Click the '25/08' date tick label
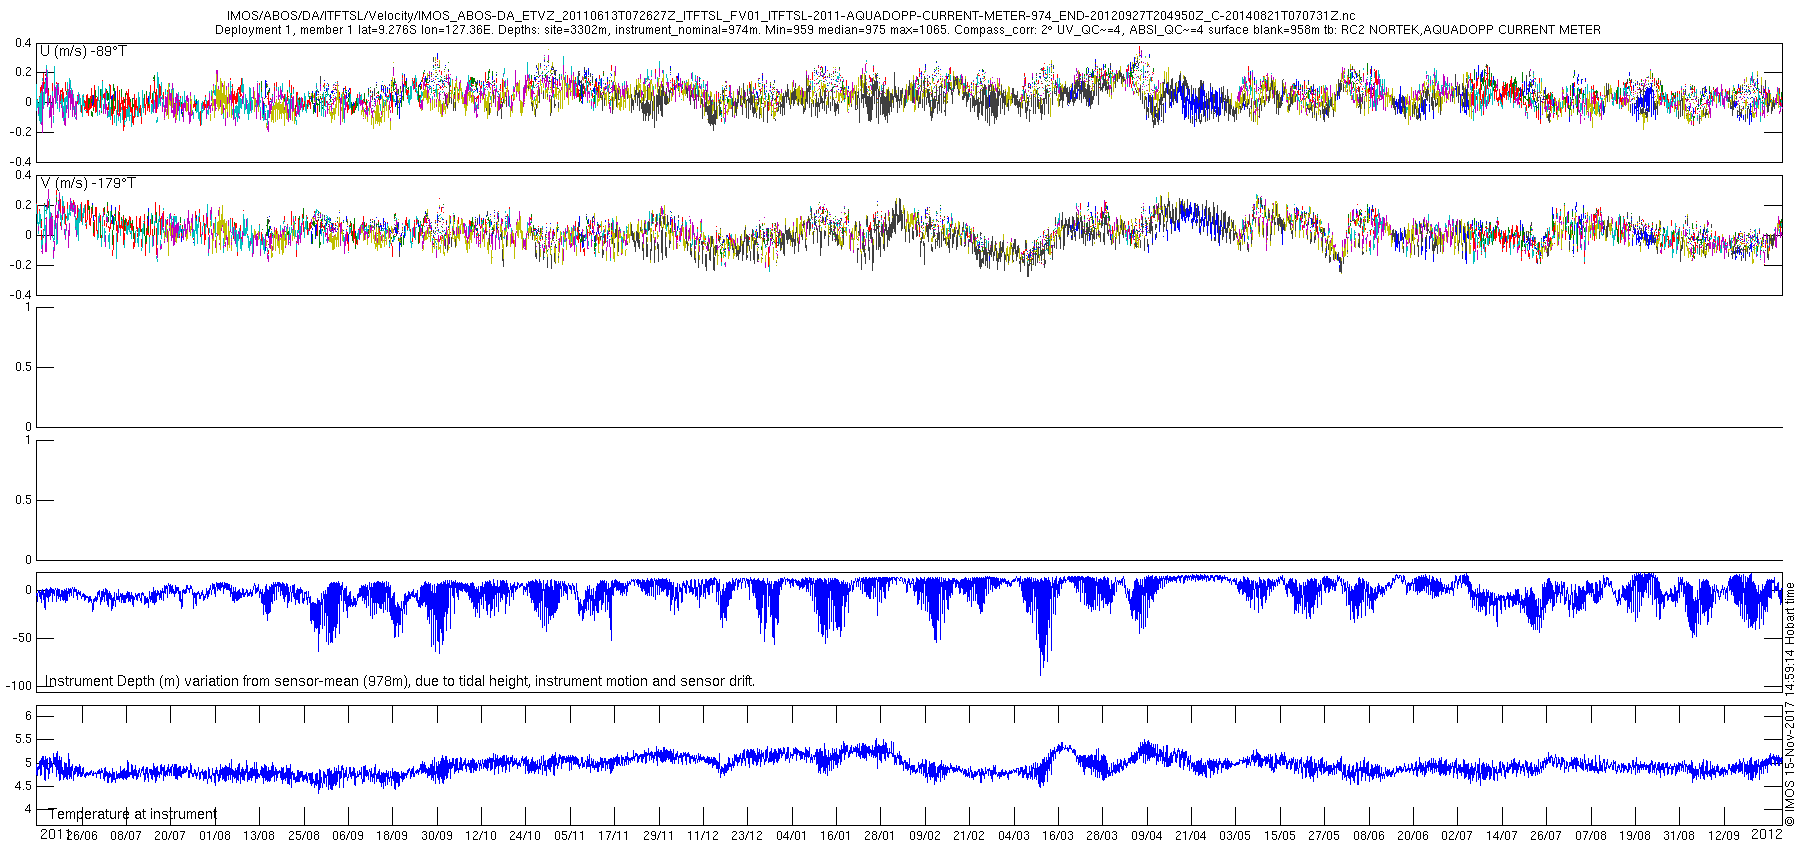Viewport: 1800px width, 850px height. 304,836
